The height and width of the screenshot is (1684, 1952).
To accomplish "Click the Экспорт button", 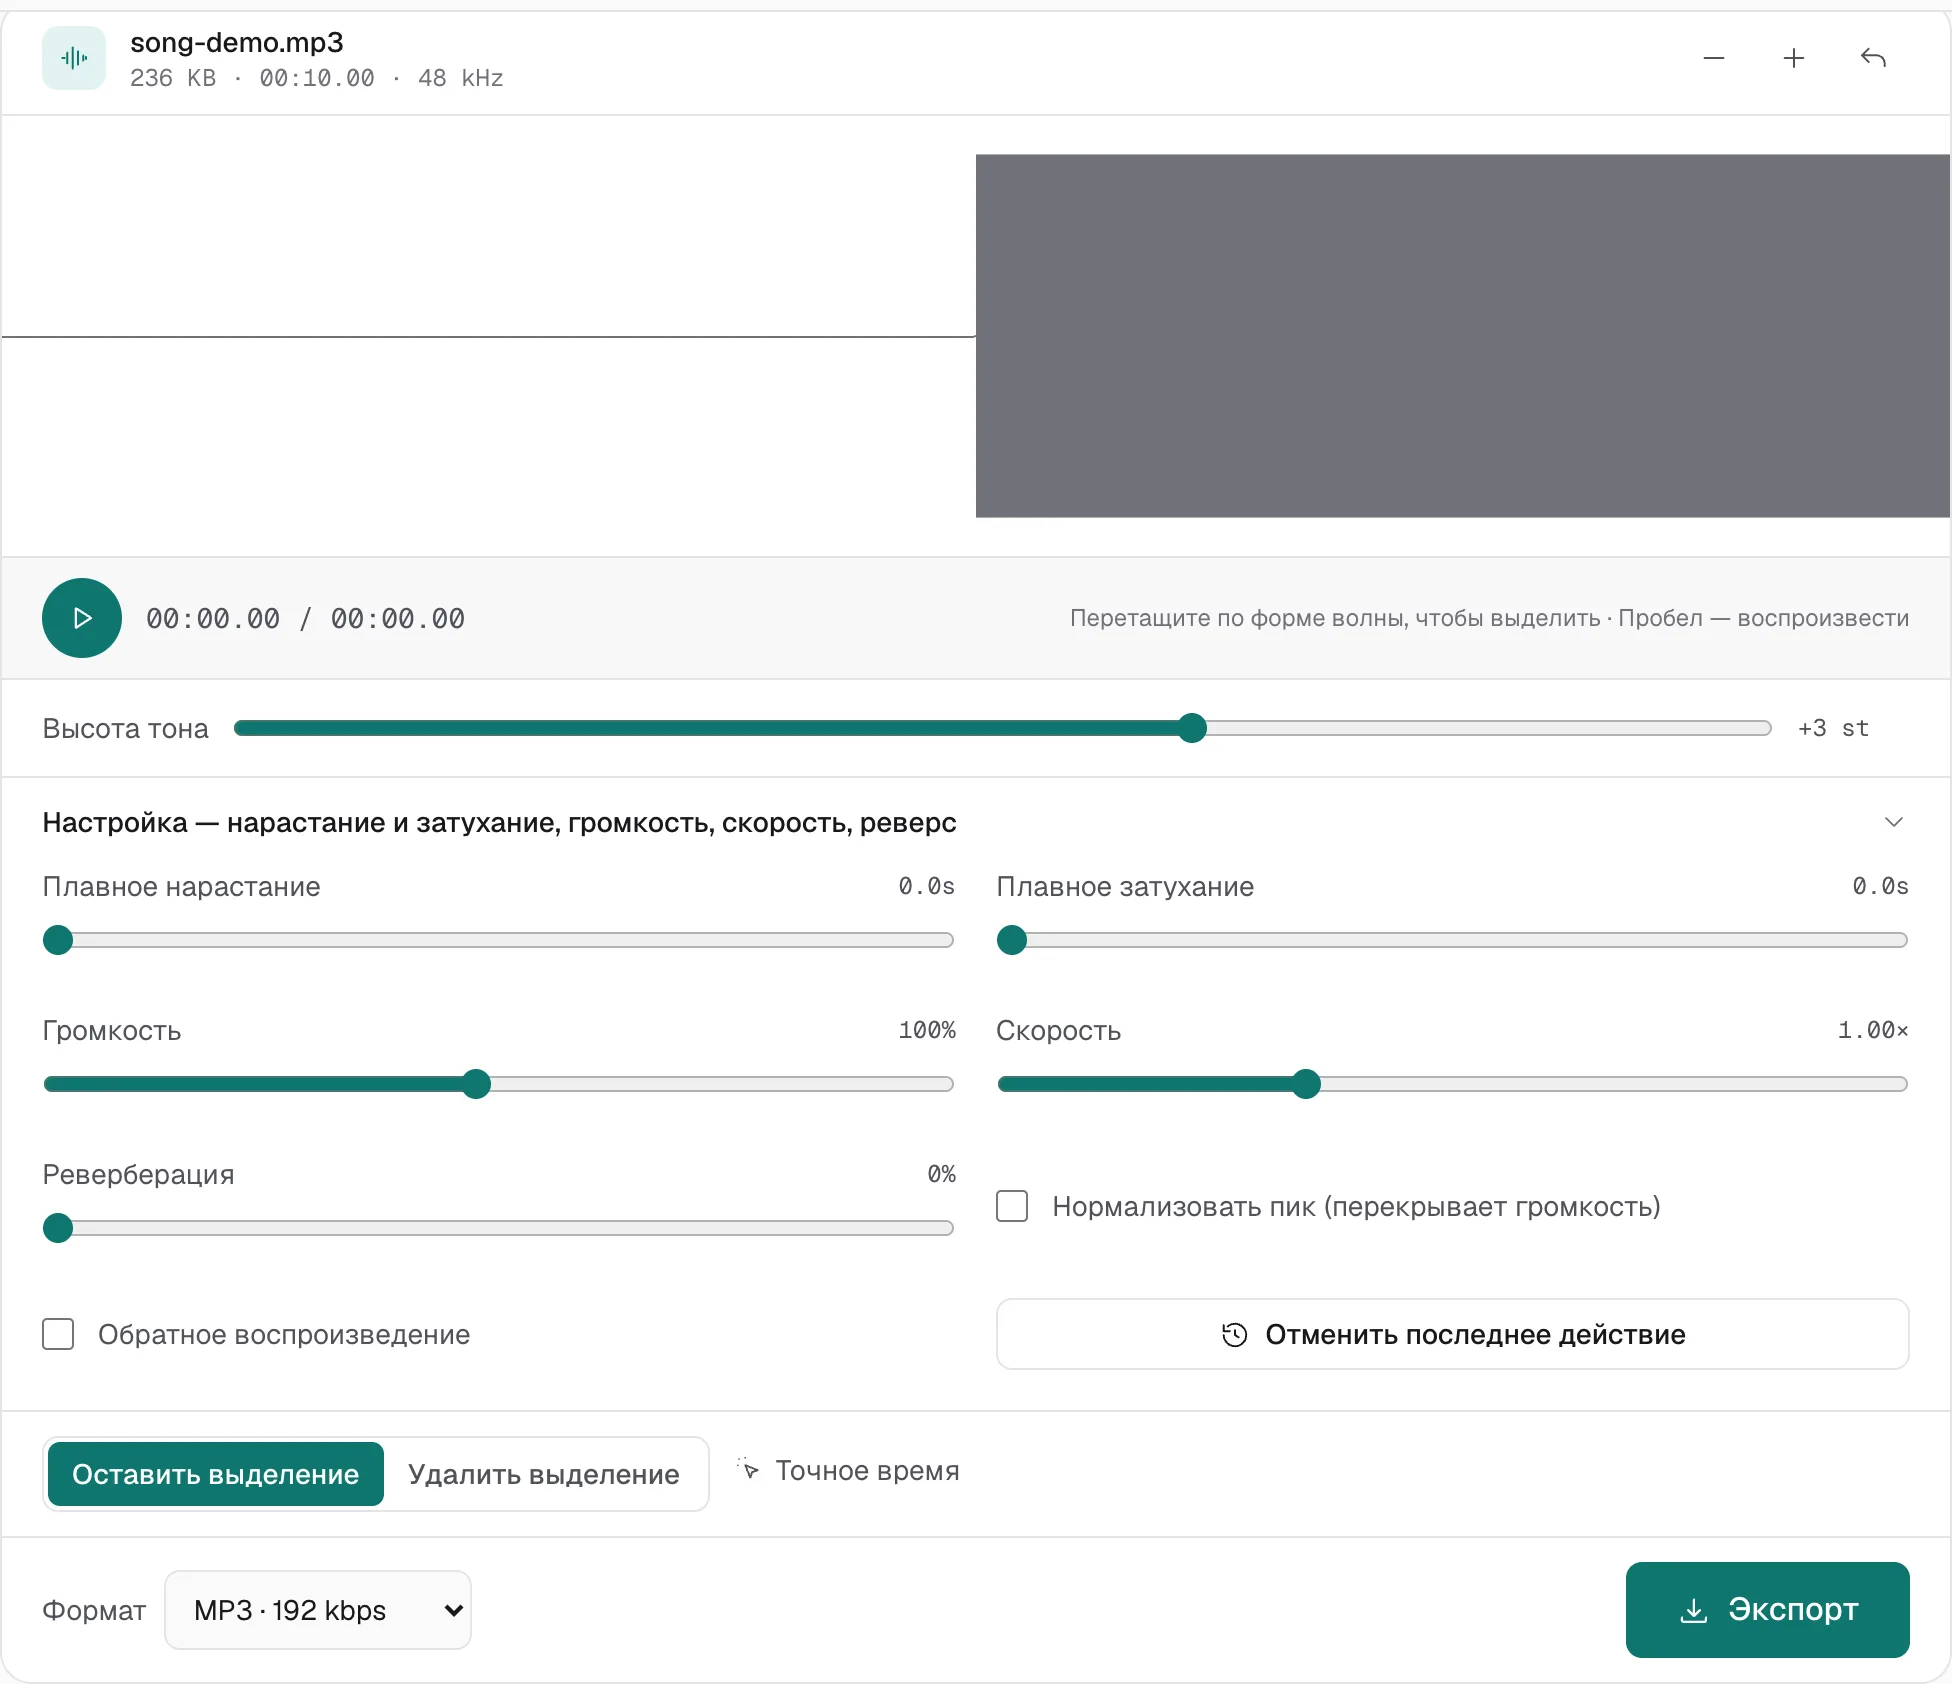I will click(1767, 1610).
